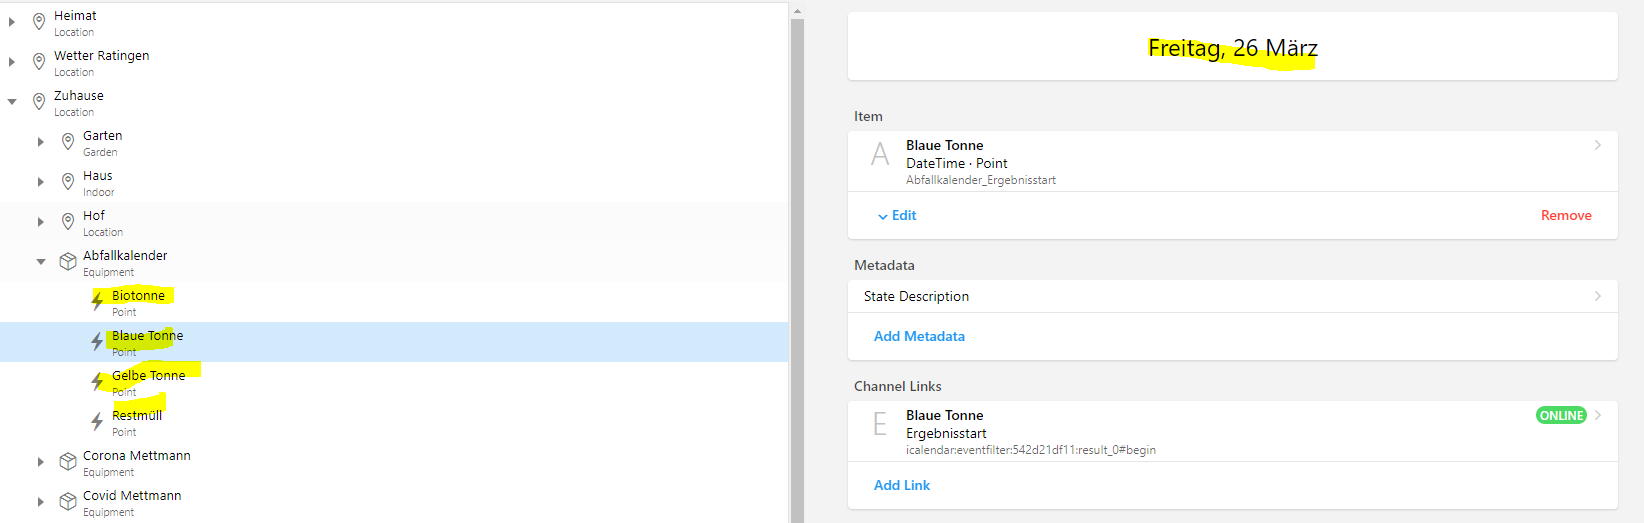Viewport: 1644px width, 523px height.
Task: Click the Add Link button
Action: (902, 486)
